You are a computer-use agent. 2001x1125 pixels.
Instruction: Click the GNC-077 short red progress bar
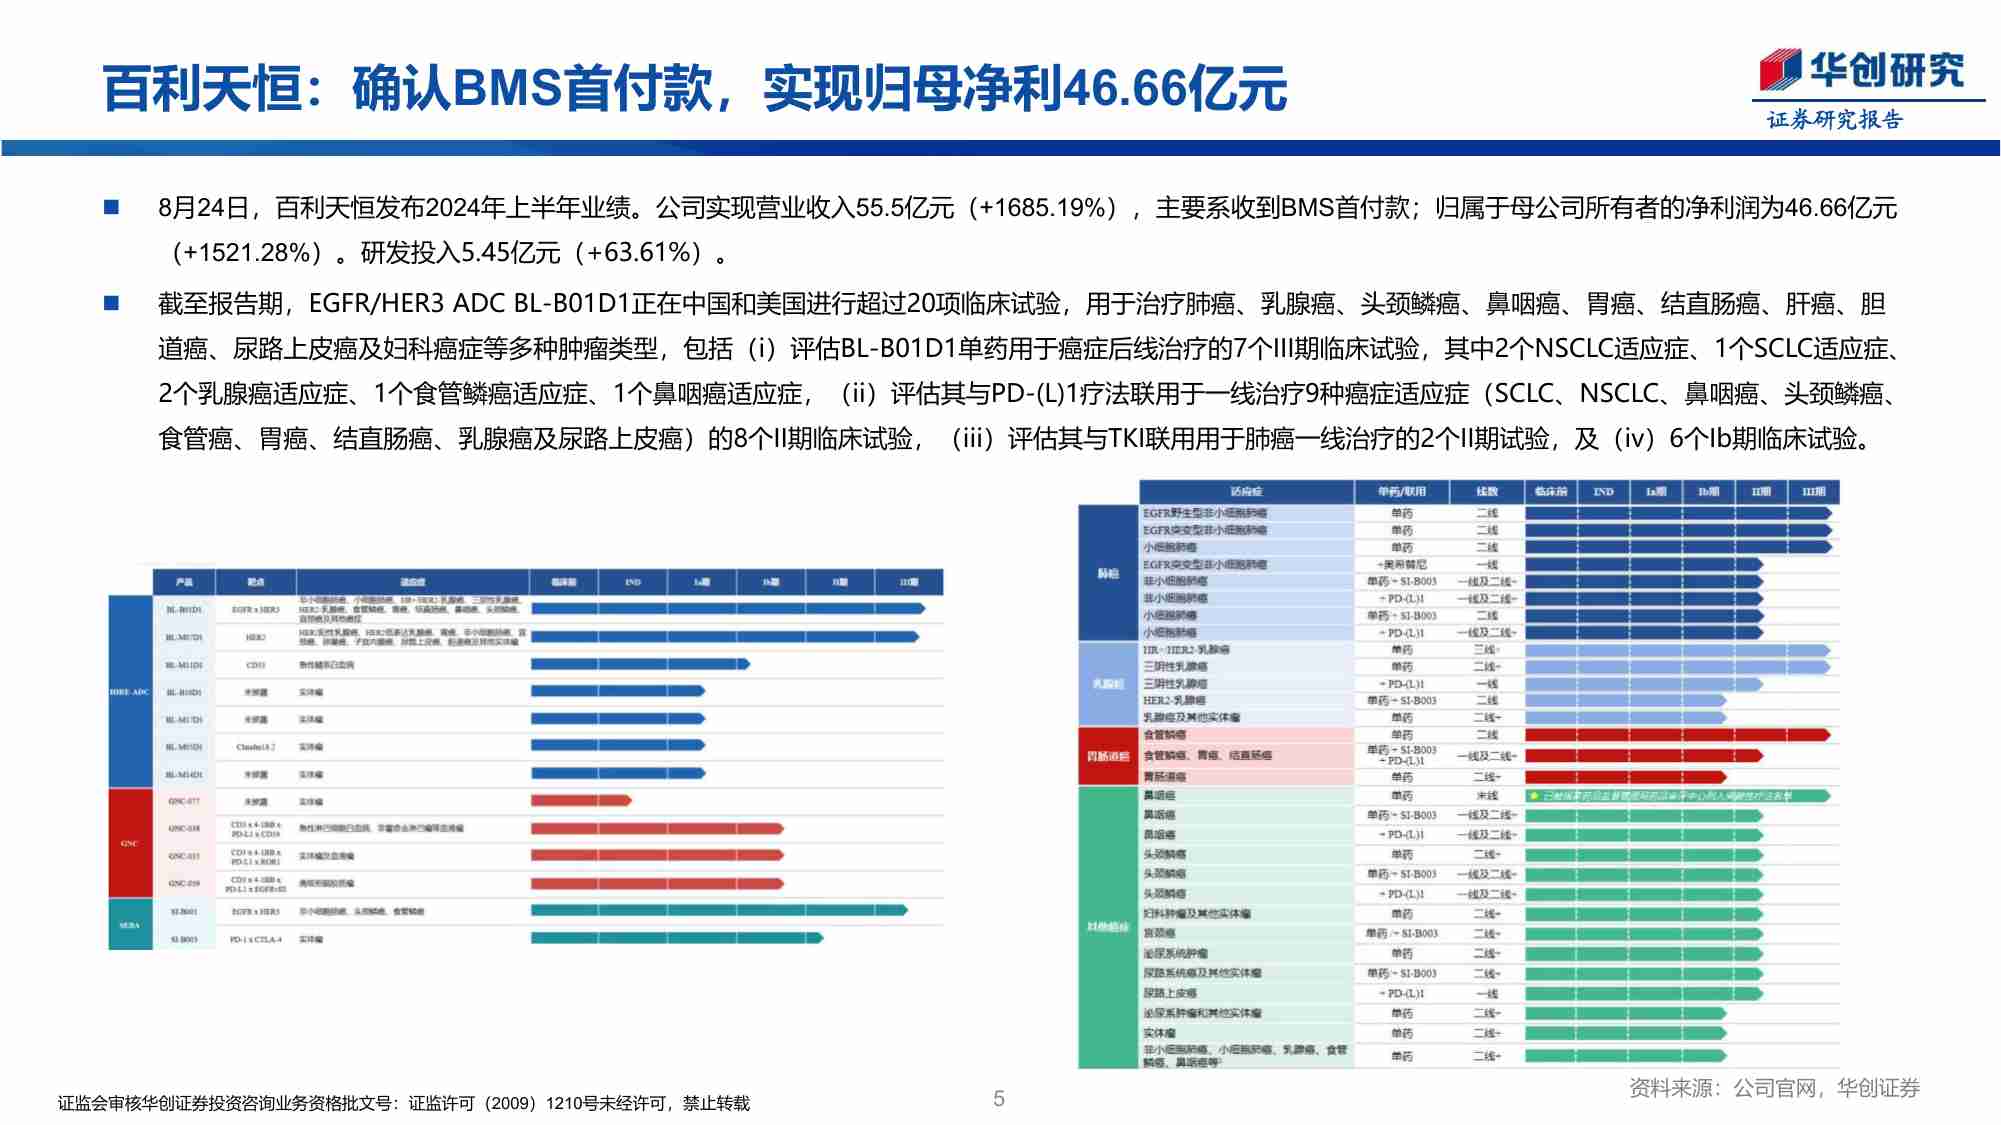tap(581, 800)
